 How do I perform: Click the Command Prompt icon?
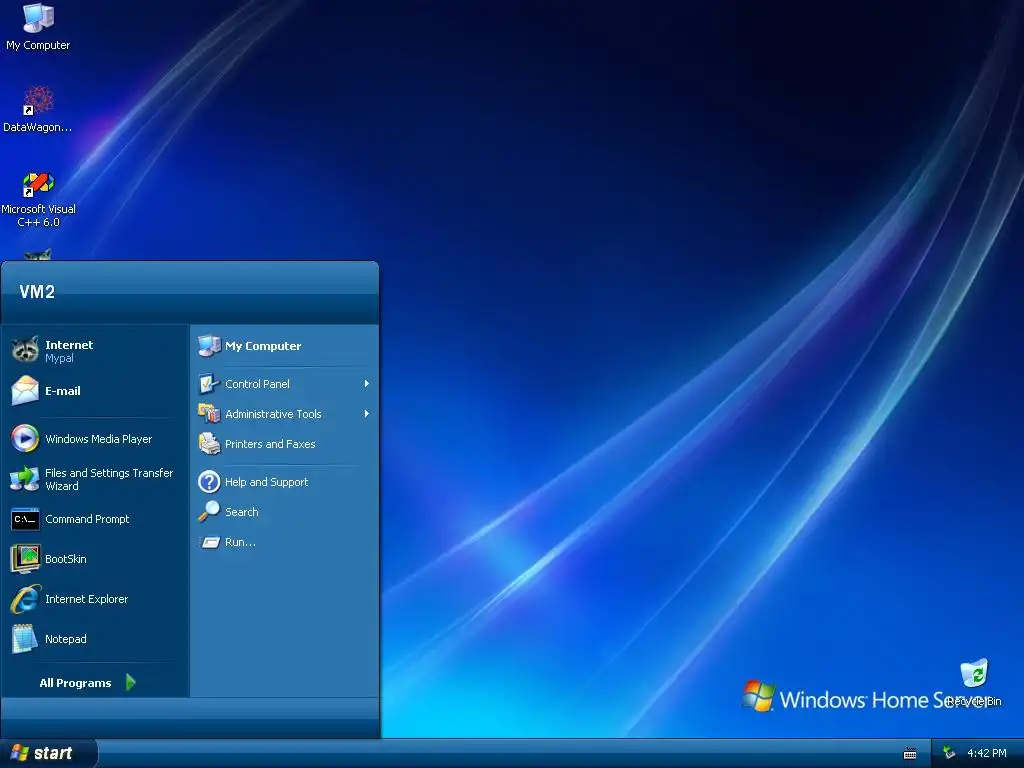[25, 519]
